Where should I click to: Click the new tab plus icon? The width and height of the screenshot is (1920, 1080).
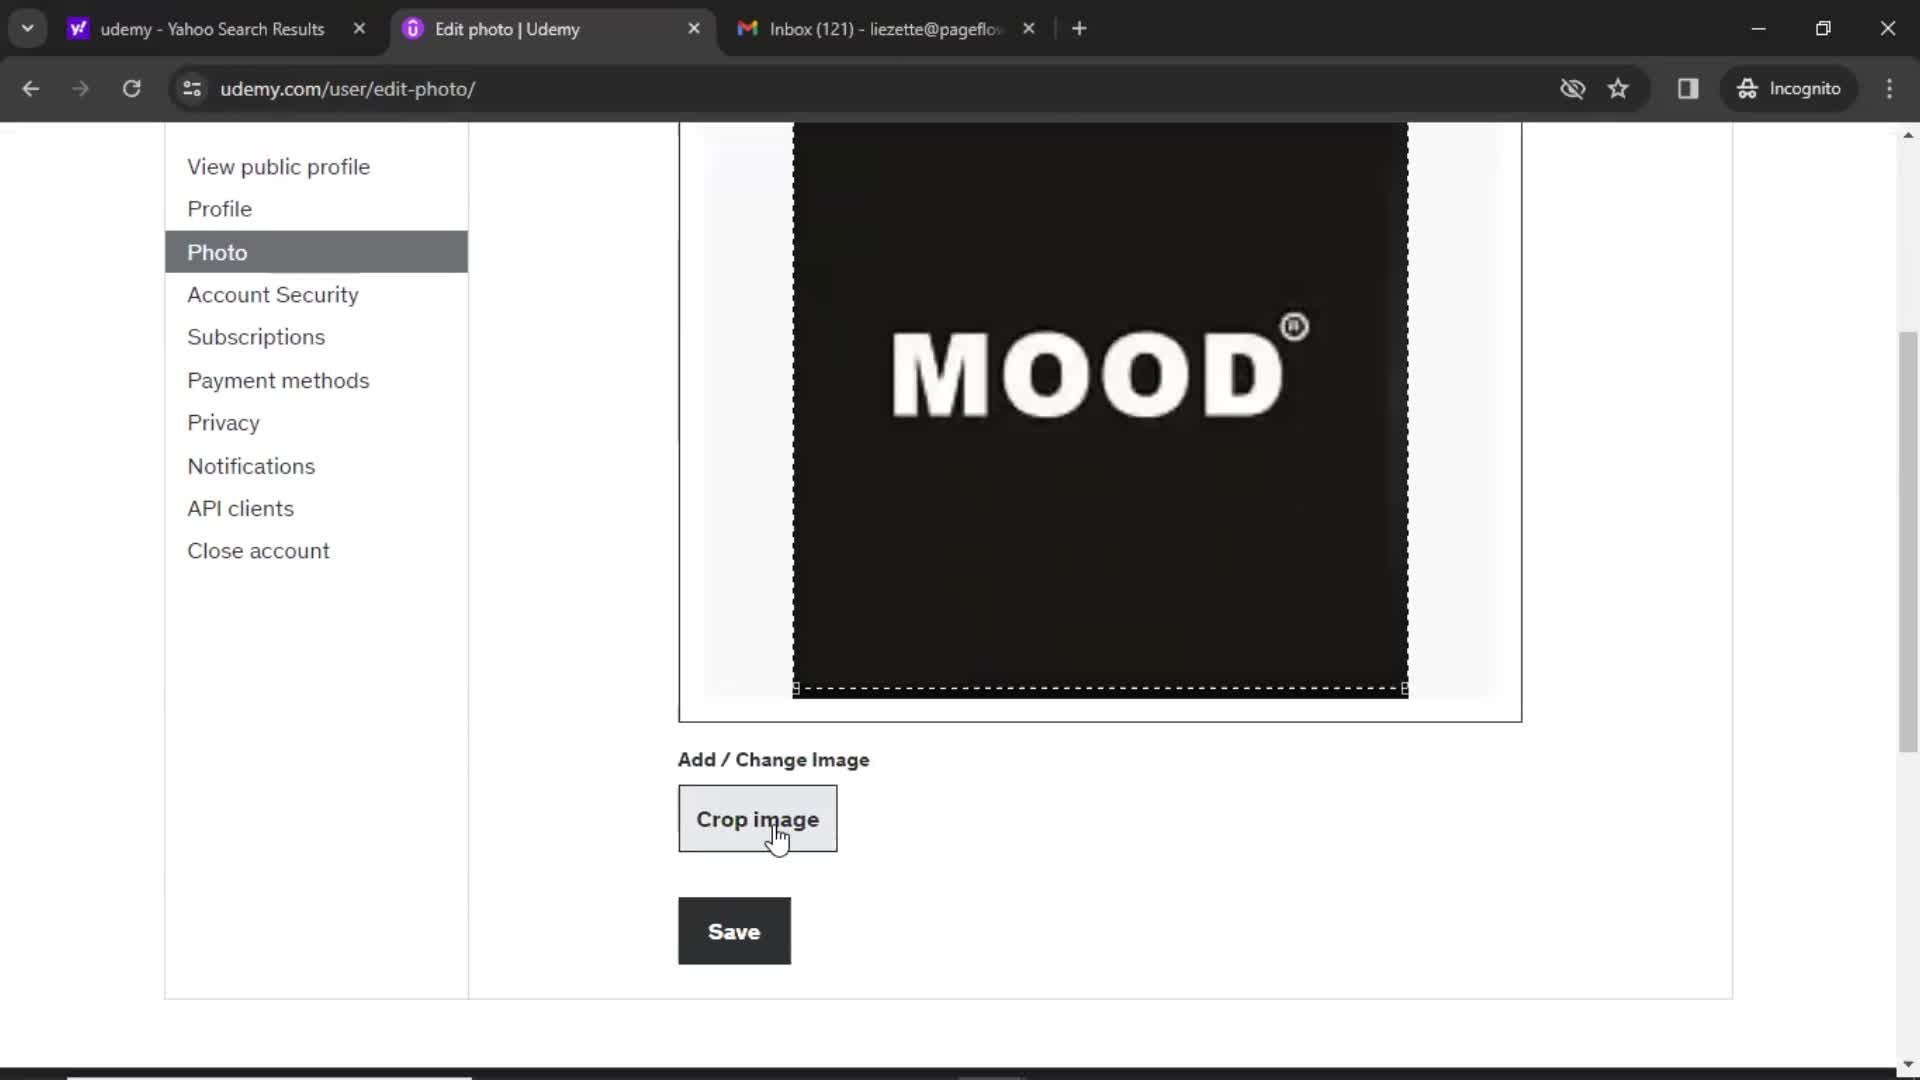point(1081,29)
